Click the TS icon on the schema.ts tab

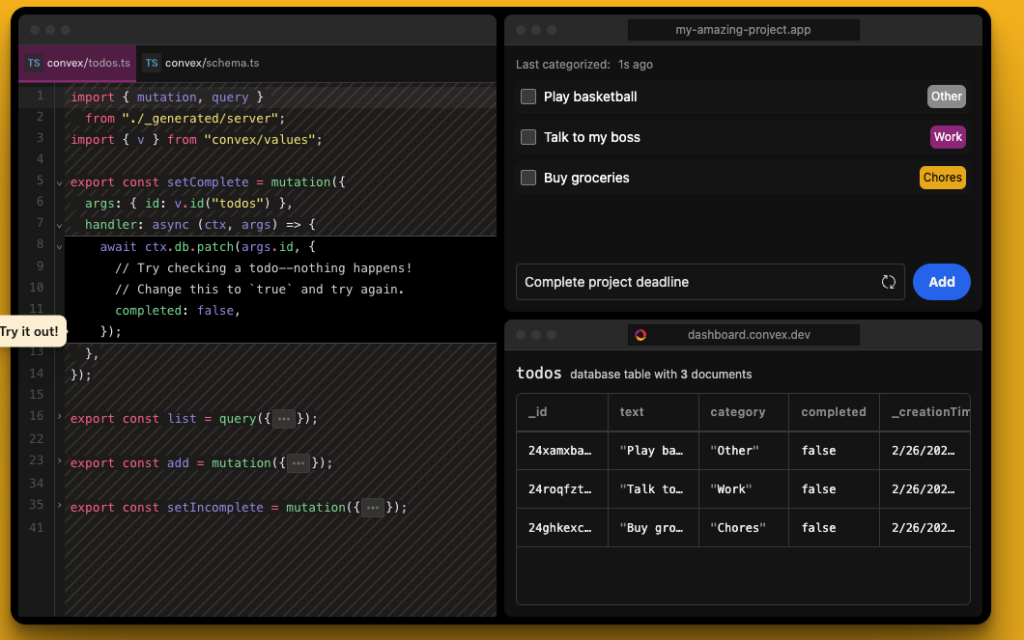click(151, 63)
